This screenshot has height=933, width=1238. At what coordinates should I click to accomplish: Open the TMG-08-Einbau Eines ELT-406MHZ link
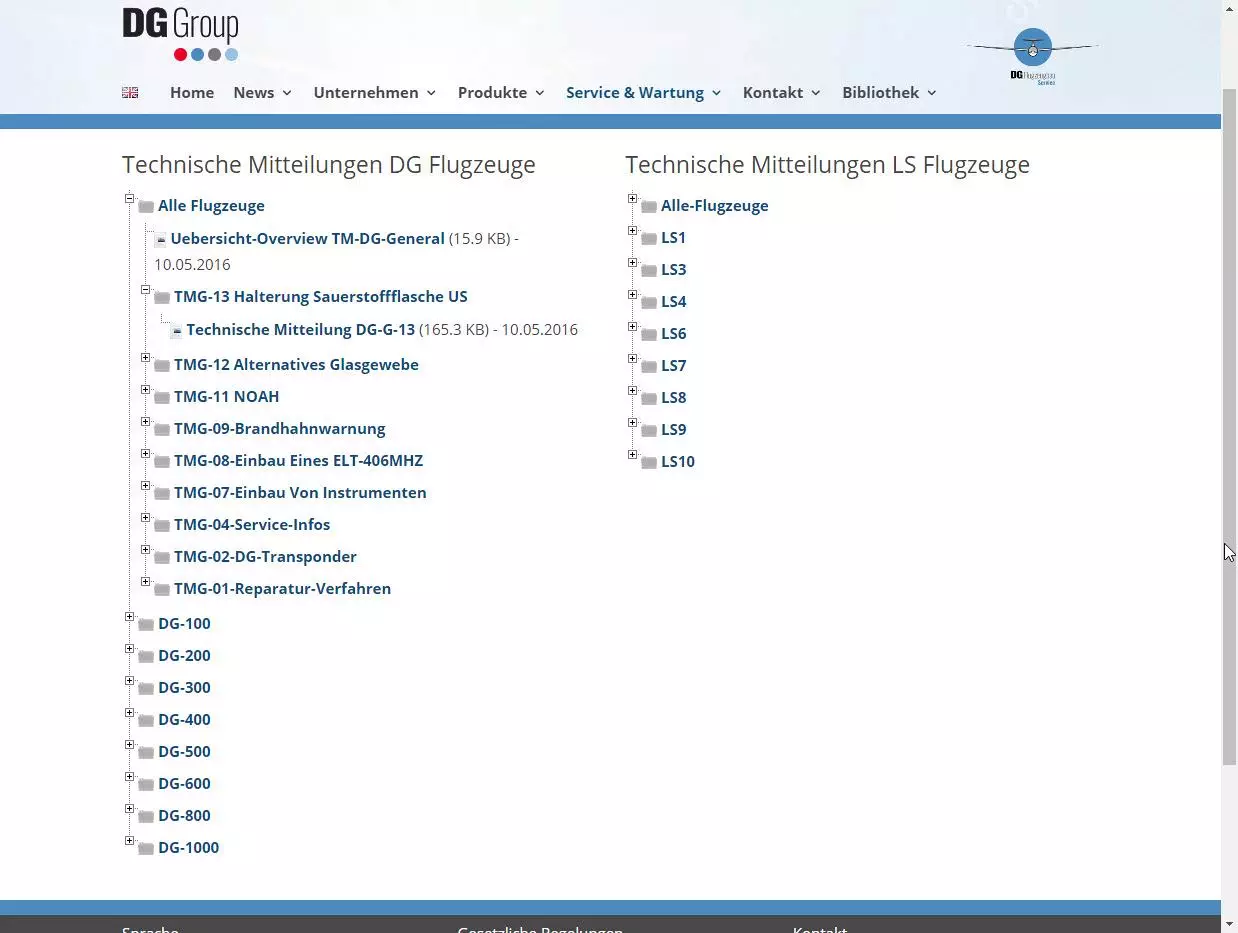298,460
